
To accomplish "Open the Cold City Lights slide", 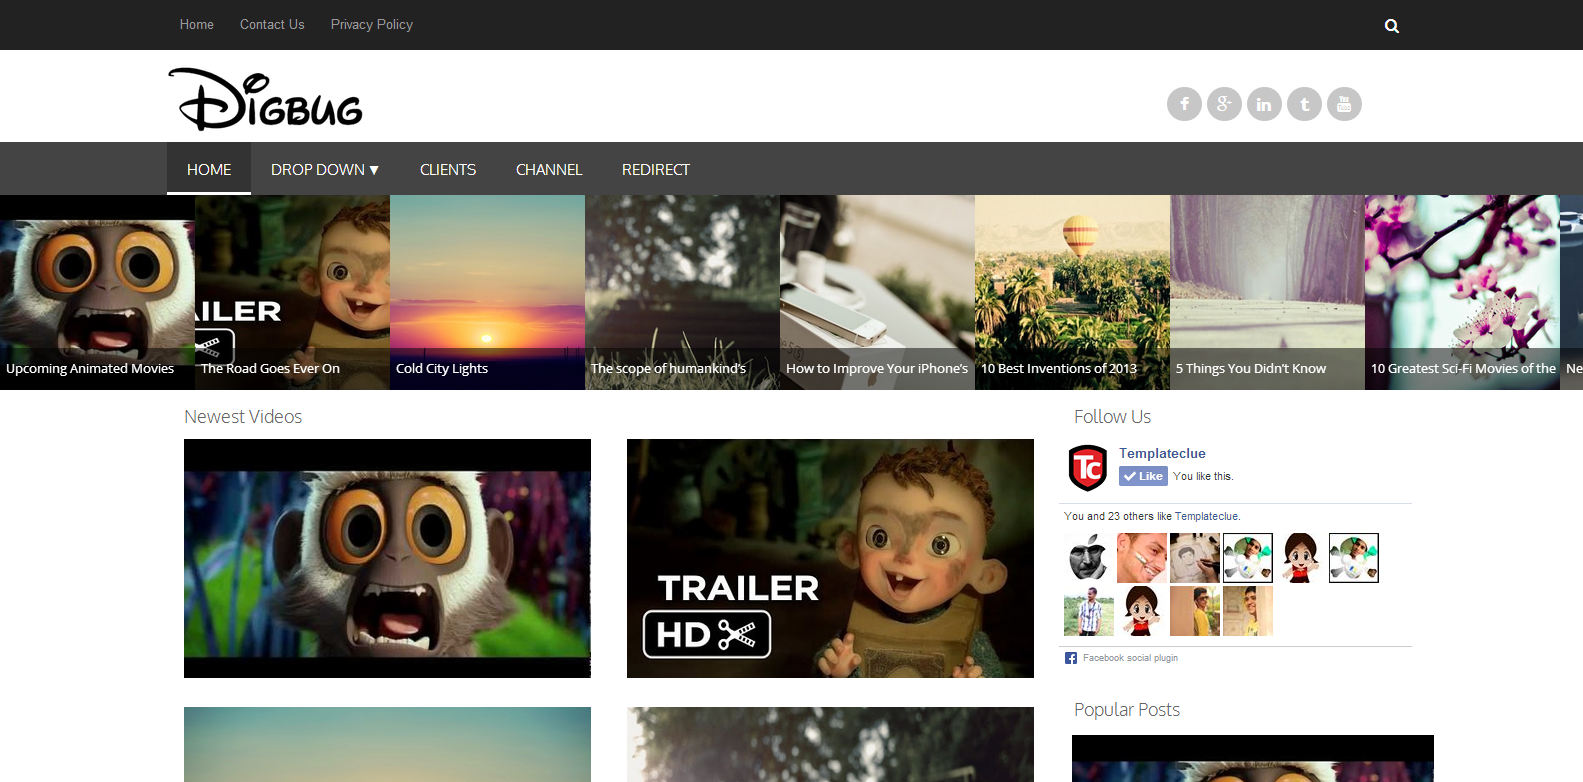I will point(487,292).
